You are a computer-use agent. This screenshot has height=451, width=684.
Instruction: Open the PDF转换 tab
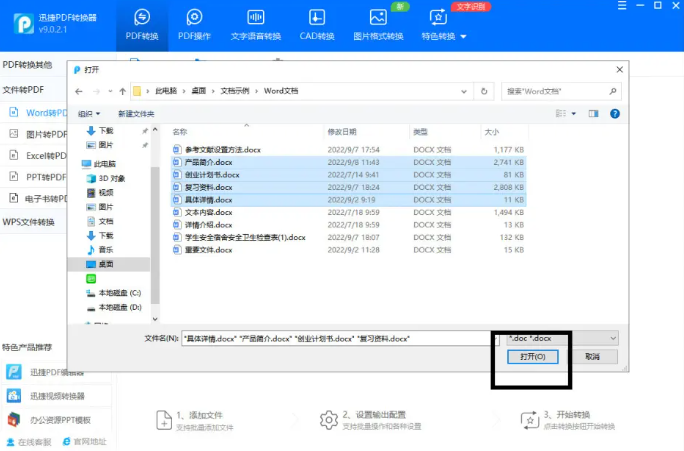tap(142, 25)
